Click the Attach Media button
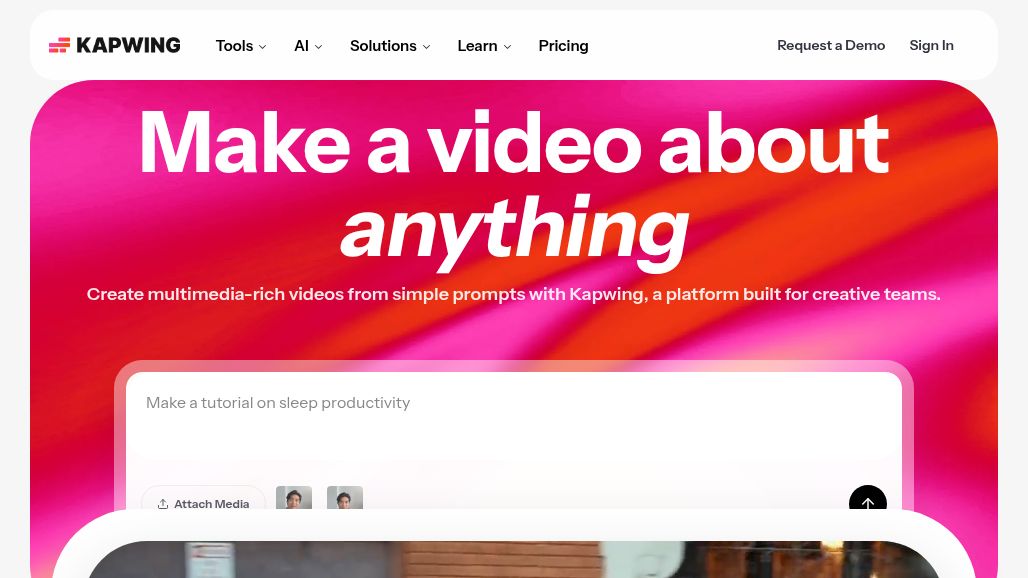 coord(203,499)
